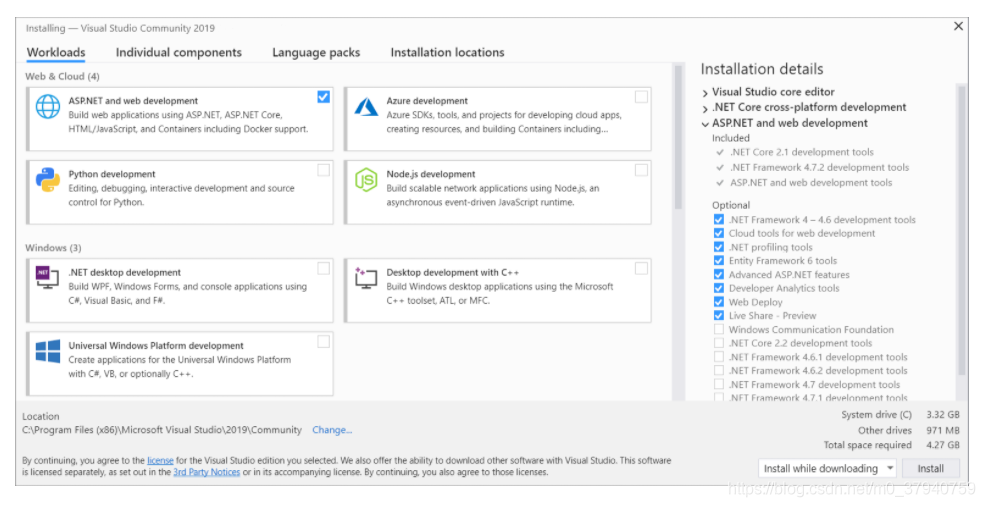This screenshot has width=985, height=507.
Task: Click the .NET desktop development monitor icon
Action: coord(47,277)
